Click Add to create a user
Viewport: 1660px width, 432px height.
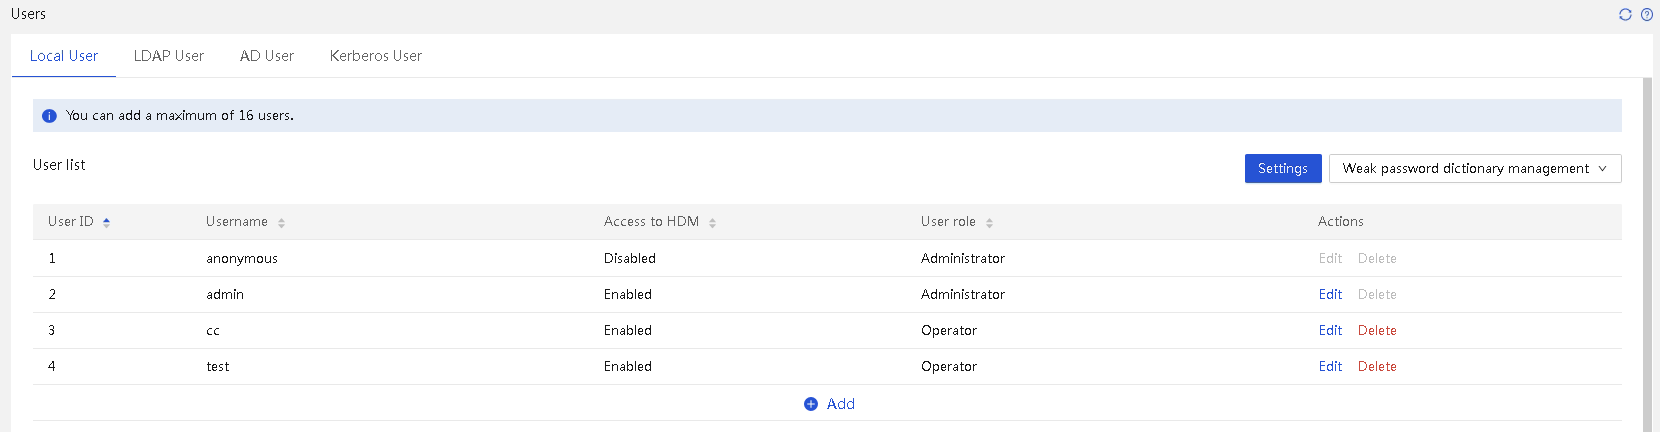pyautogui.click(x=840, y=404)
